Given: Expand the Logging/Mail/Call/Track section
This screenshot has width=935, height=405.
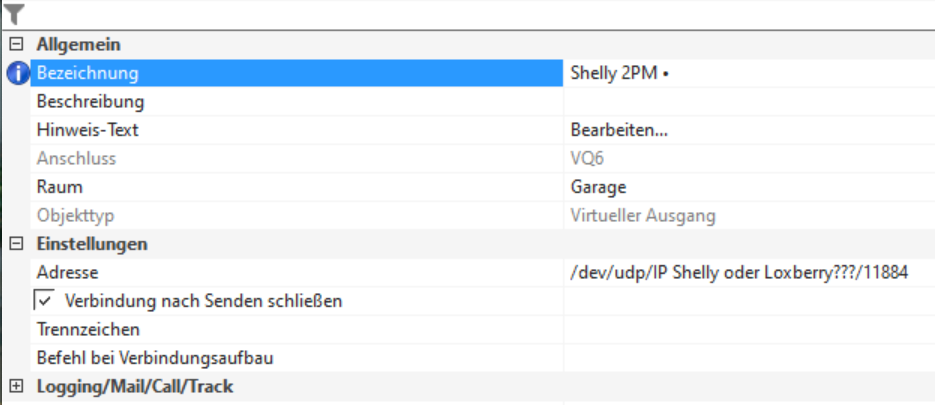Looking at the screenshot, I should click(16, 386).
